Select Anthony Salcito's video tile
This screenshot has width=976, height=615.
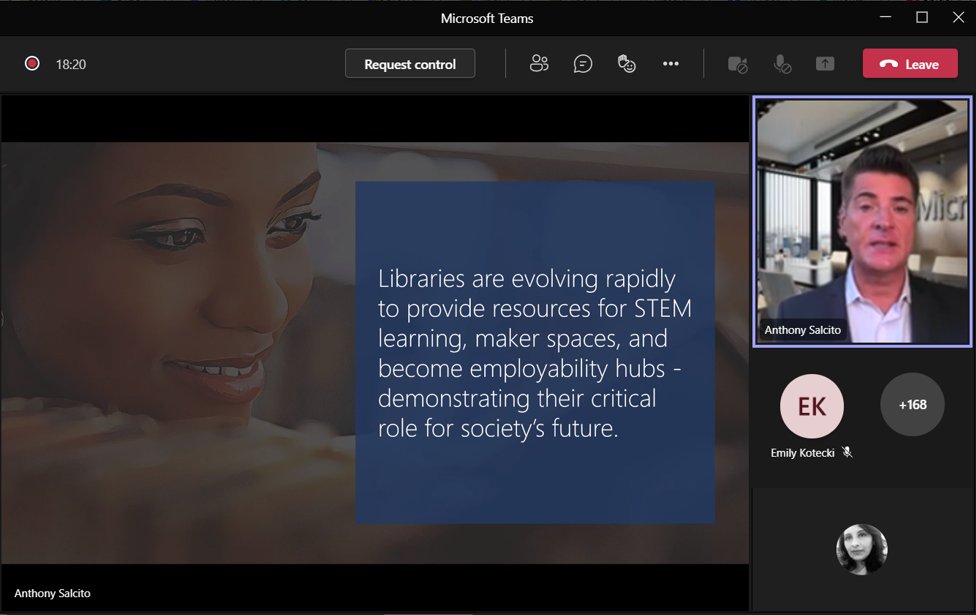[x=862, y=221]
